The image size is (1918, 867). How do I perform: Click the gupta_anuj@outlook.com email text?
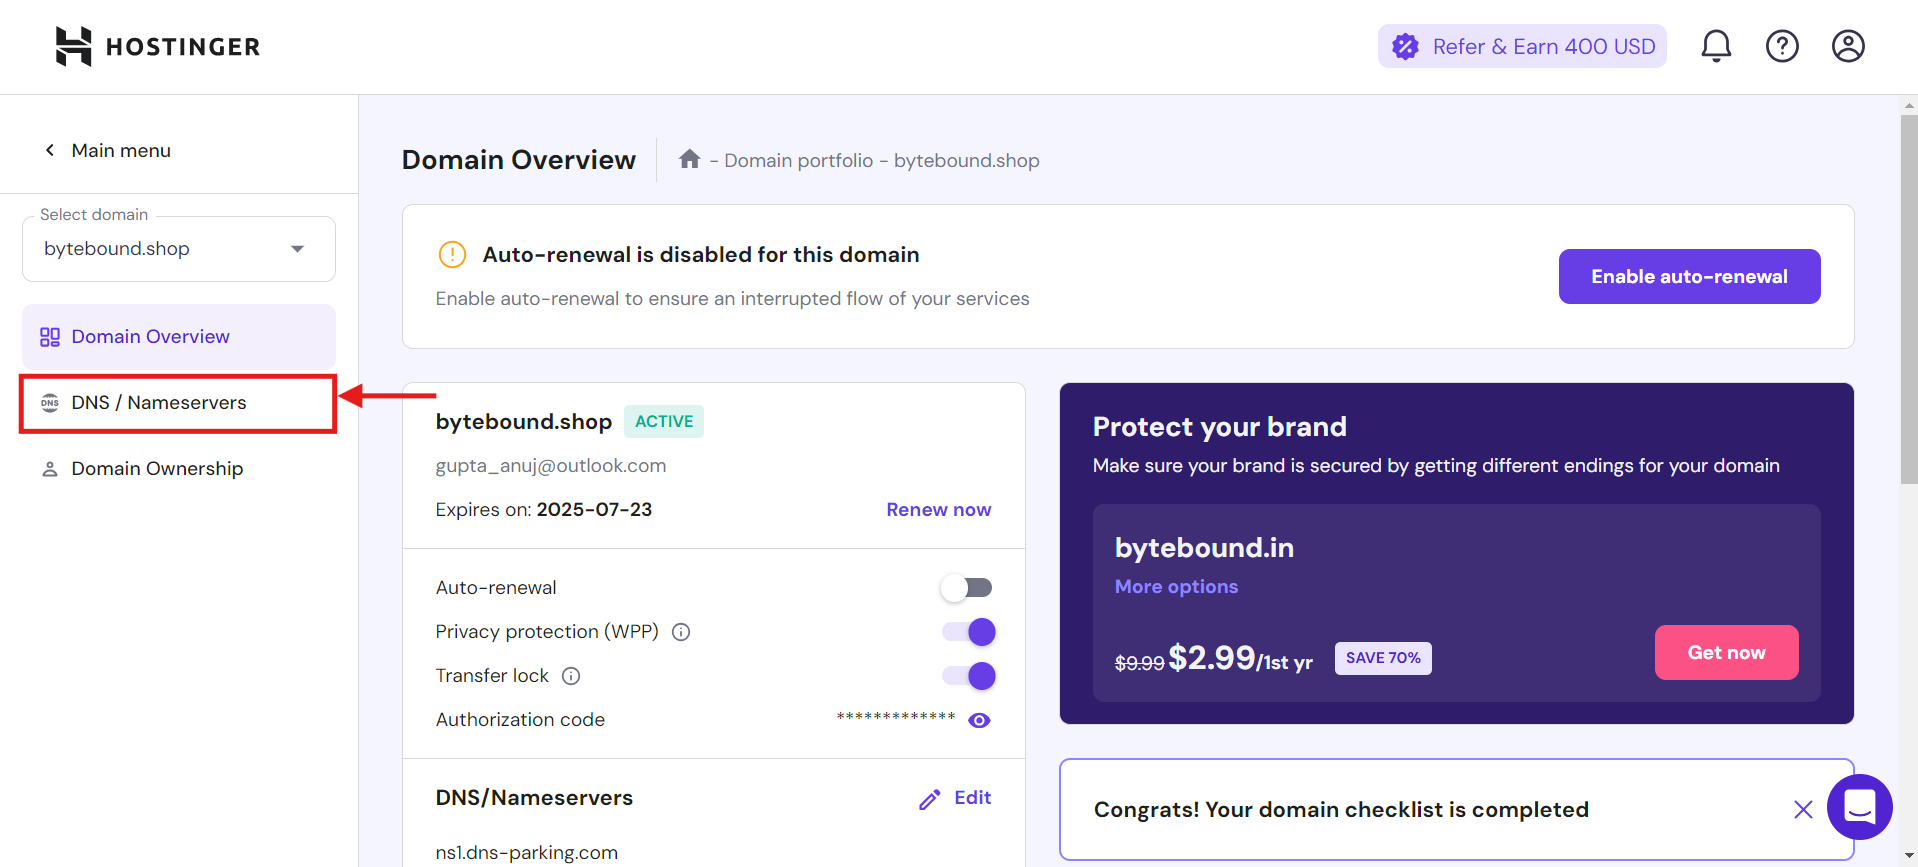(x=551, y=466)
